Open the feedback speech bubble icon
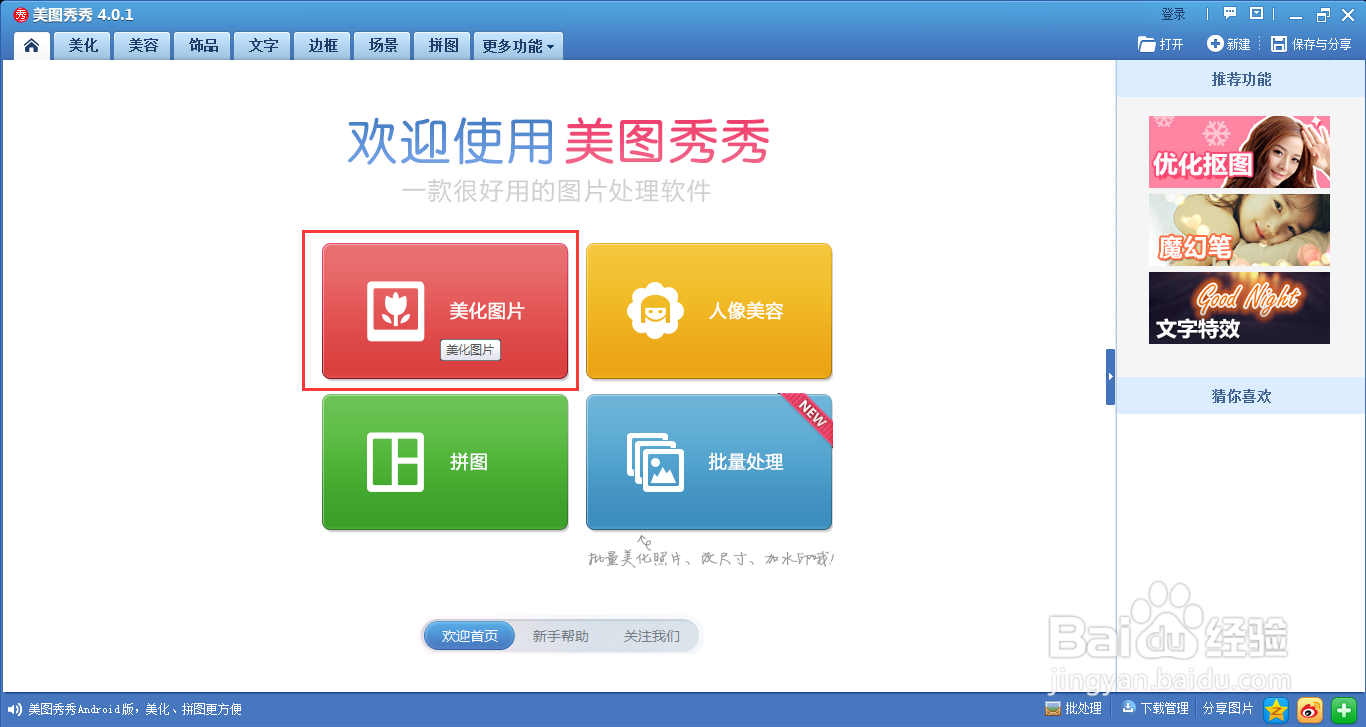The height and width of the screenshot is (727, 1366). pyautogui.click(x=1230, y=14)
